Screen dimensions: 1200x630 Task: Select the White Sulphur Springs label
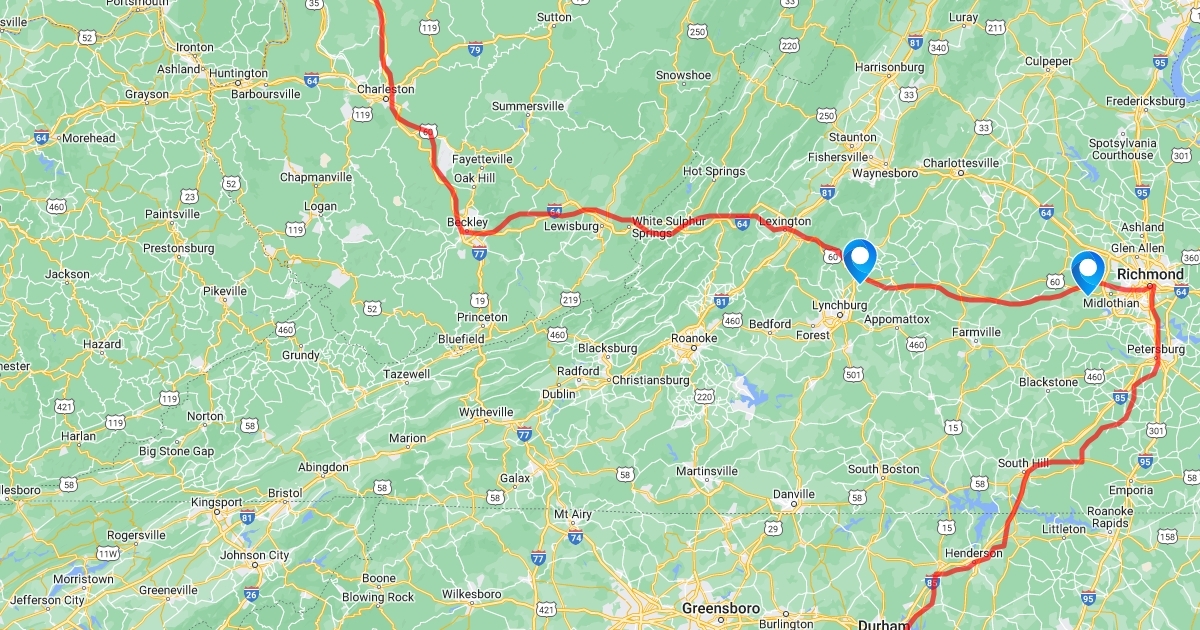[668, 226]
